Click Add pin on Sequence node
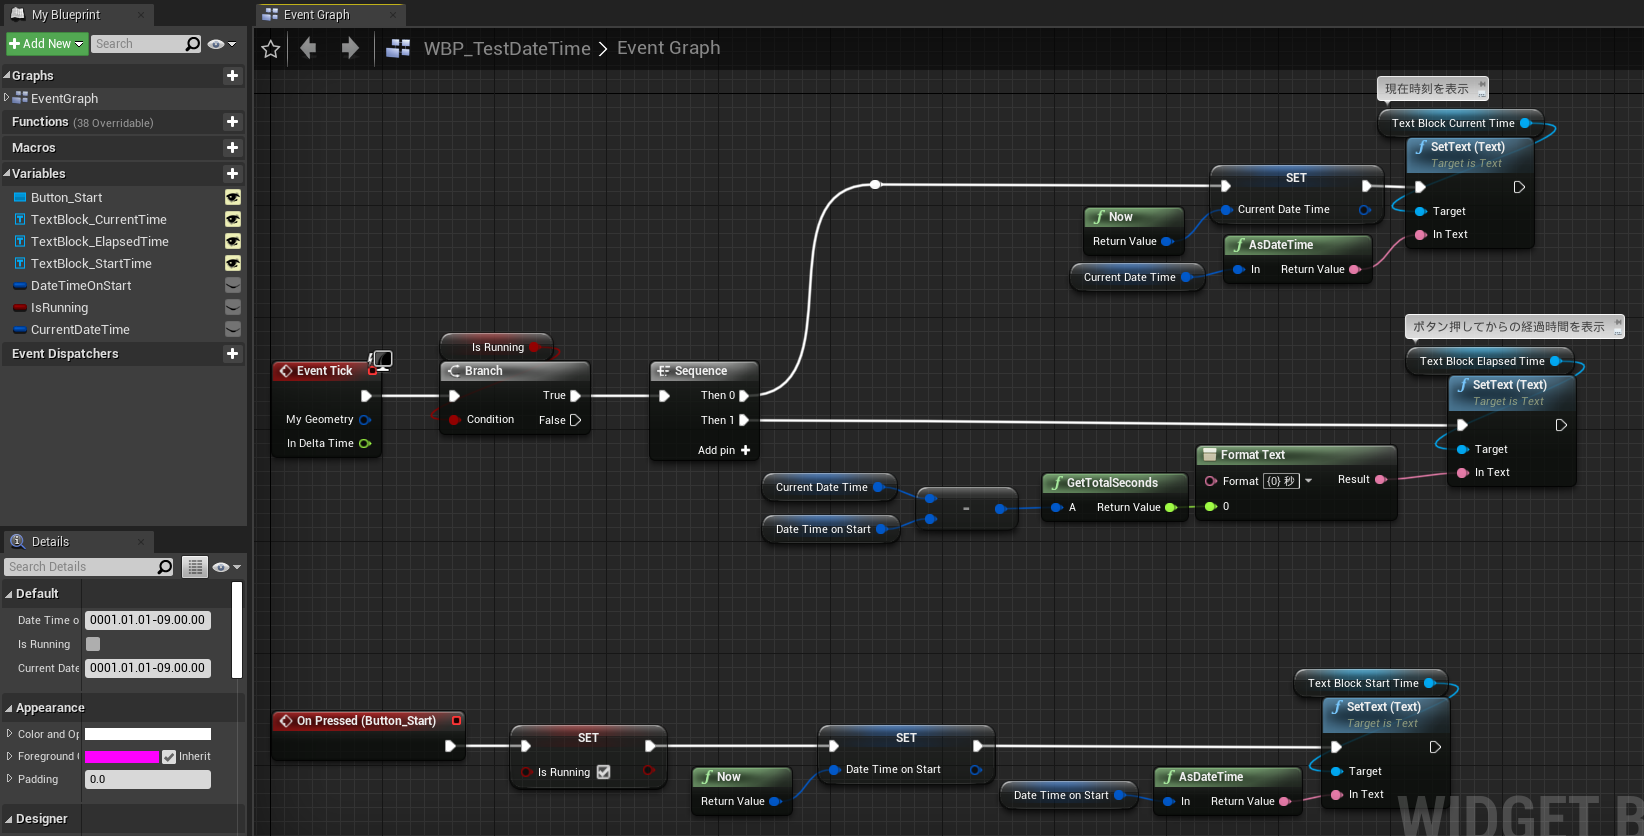 [724, 450]
